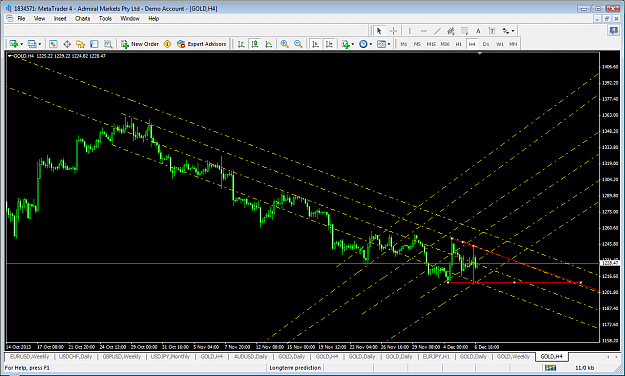Switch to the EURJPY,H1 chart tab
This screenshot has width=625, height=376.
[x=436, y=356]
